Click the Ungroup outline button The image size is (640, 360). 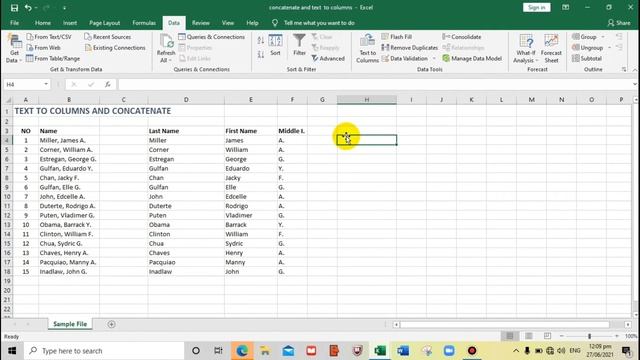[587, 48]
